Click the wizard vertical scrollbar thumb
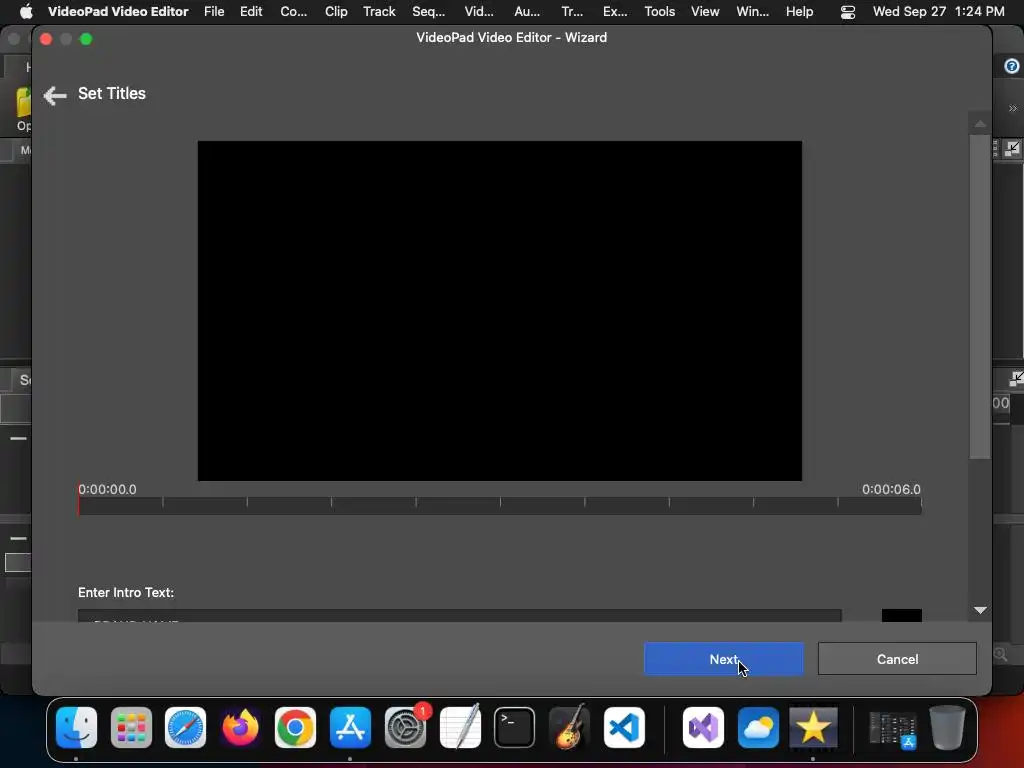 pos(980,297)
